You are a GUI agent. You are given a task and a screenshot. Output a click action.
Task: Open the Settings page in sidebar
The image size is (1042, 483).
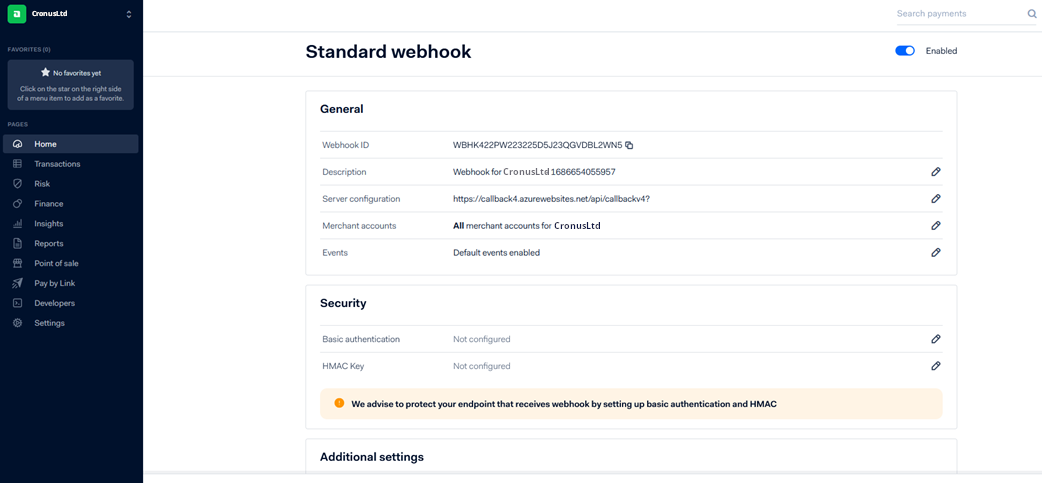click(x=49, y=323)
